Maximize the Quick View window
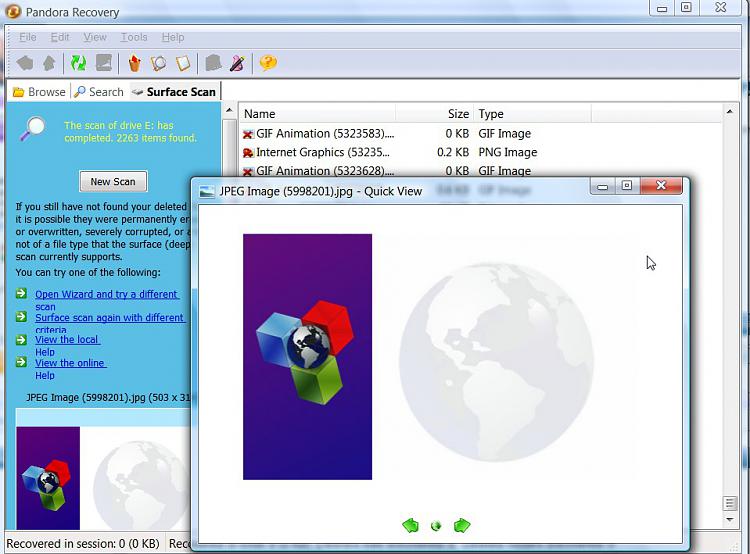The height and width of the screenshot is (554, 750). pos(627,186)
